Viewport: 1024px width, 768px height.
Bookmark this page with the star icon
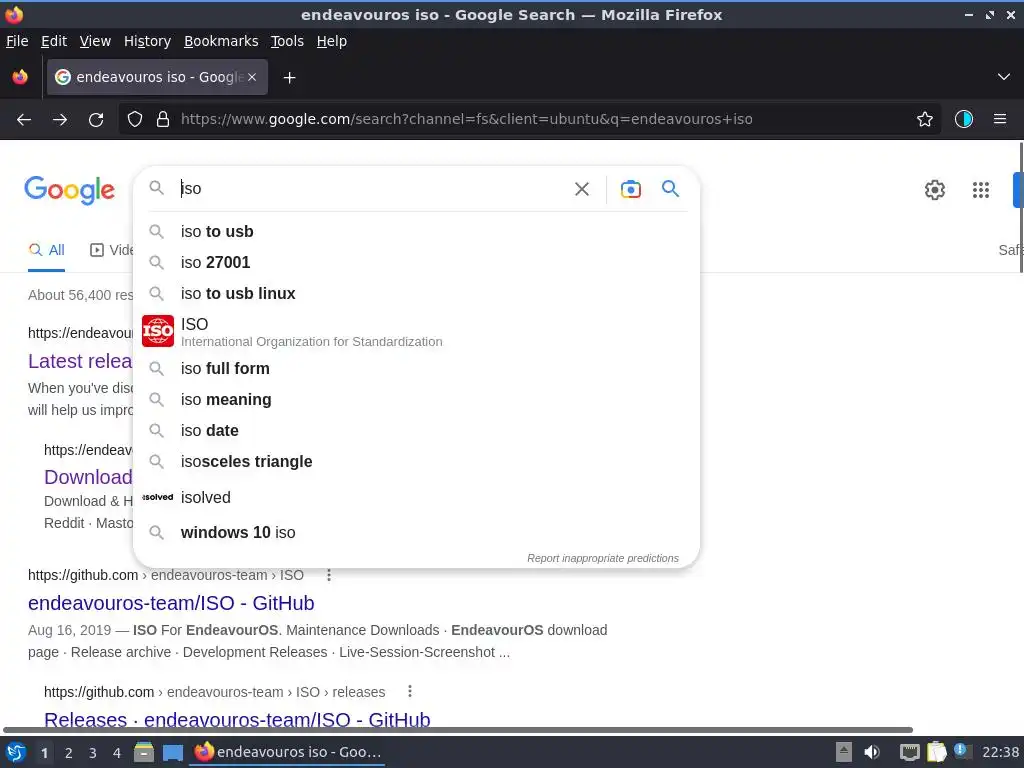tap(925, 119)
